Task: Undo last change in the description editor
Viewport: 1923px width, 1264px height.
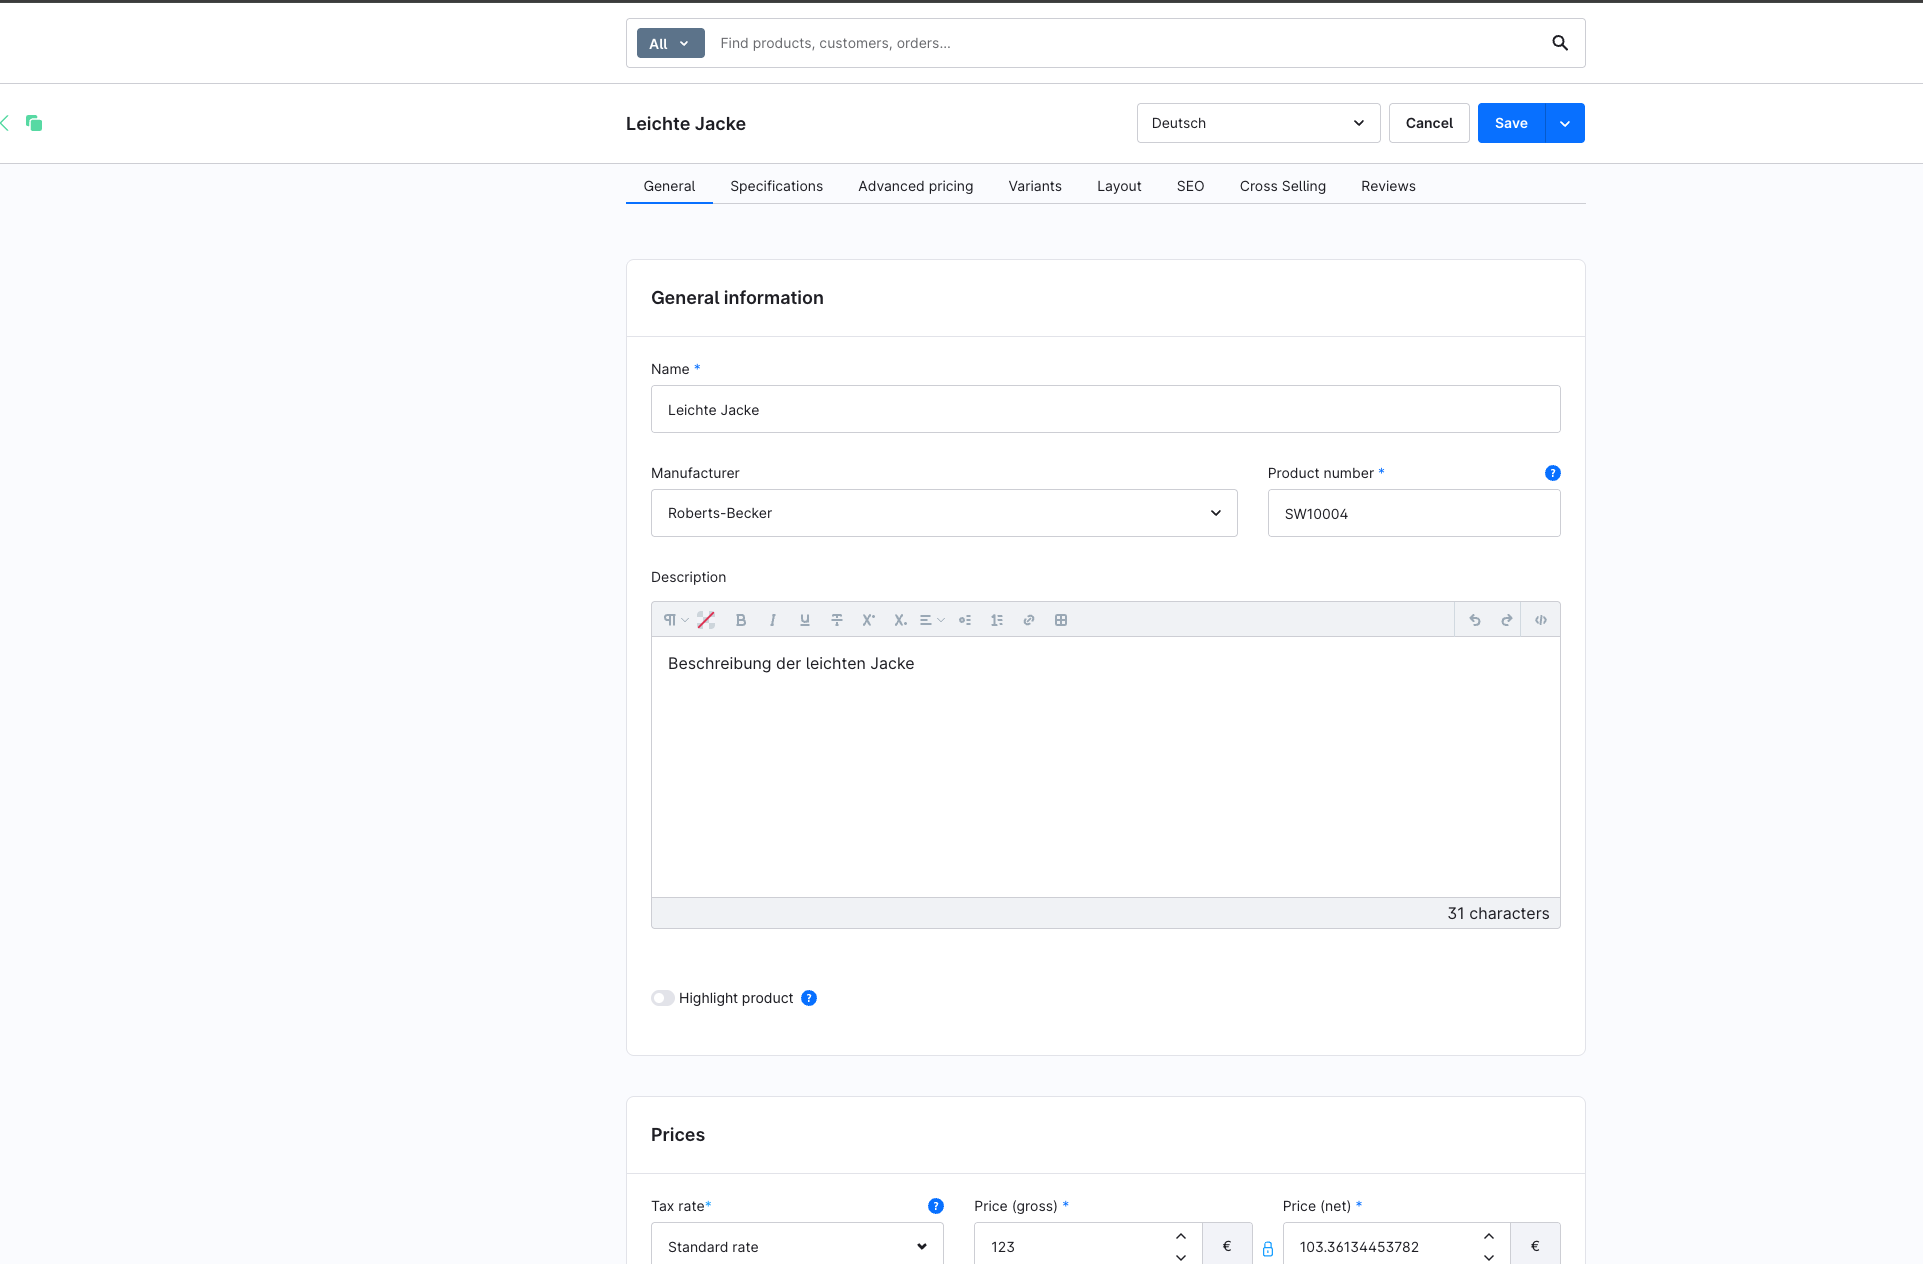Action: 1474,620
